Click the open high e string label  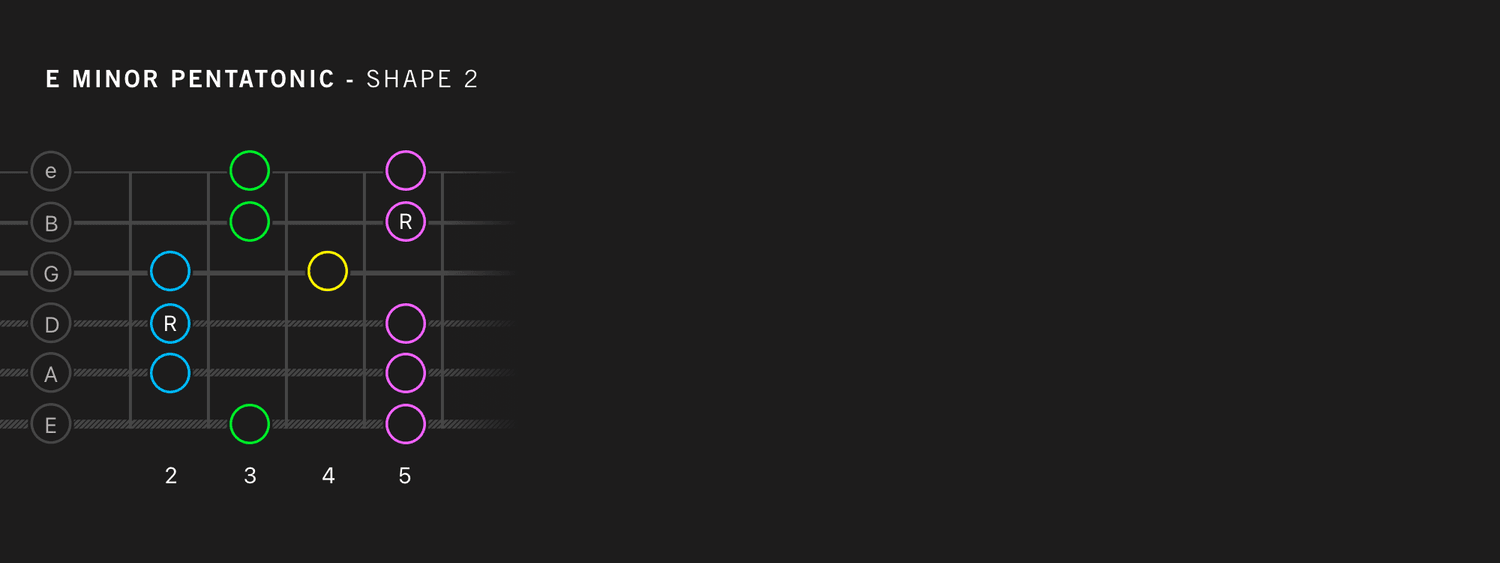point(51,171)
